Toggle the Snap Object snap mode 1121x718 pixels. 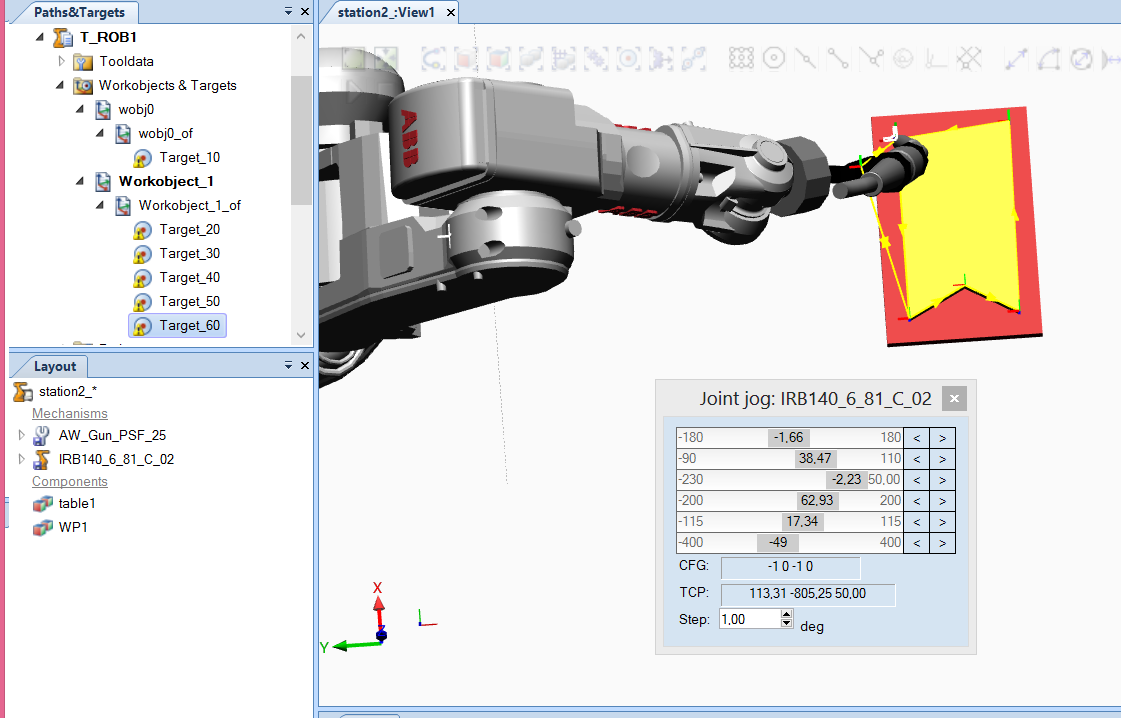pos(740,60)
